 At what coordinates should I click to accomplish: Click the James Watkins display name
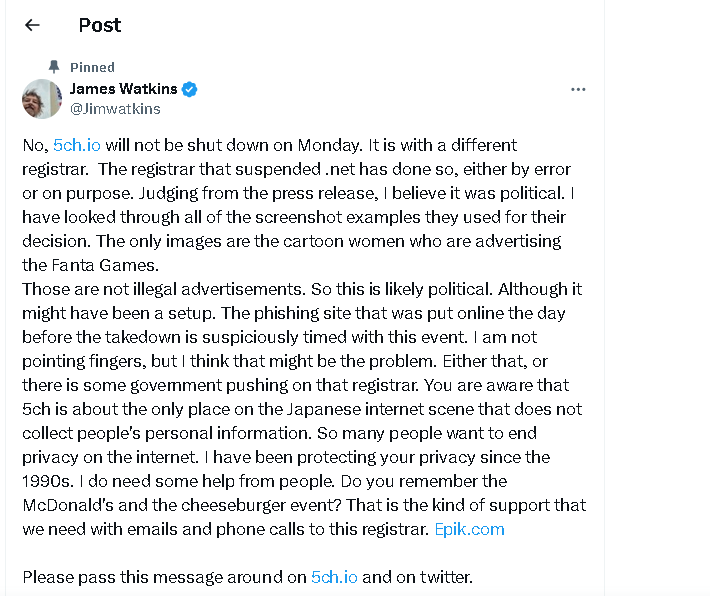pos(123,89)
